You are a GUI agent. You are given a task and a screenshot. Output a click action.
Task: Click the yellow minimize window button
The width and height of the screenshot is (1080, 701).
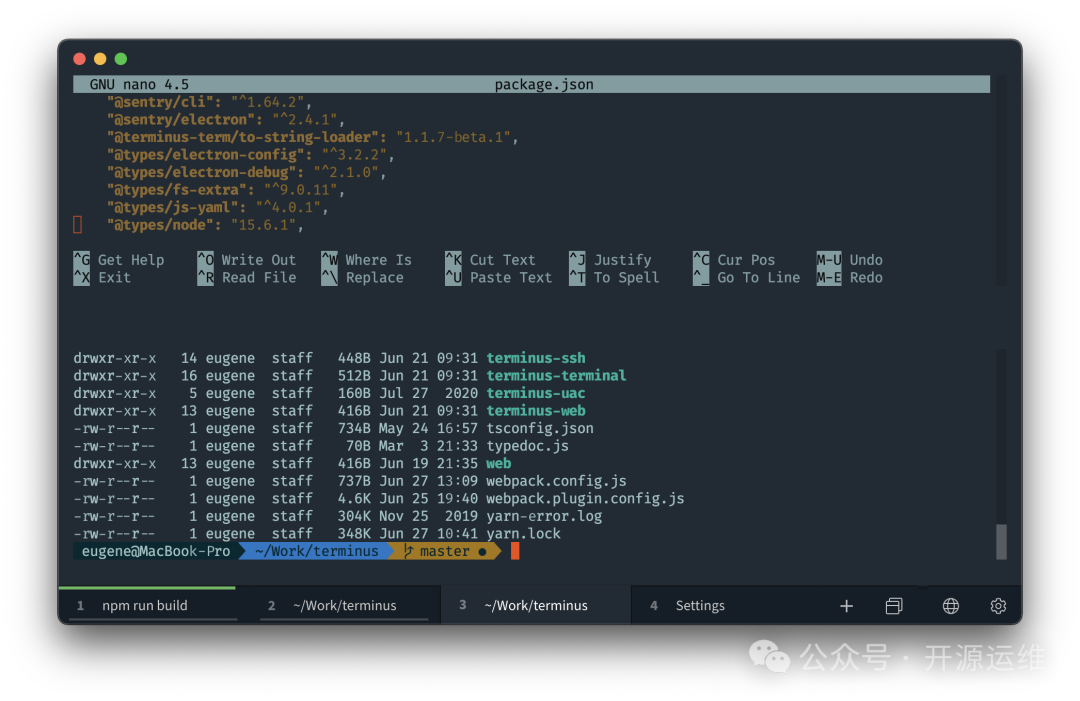click(x=100, y=59)
